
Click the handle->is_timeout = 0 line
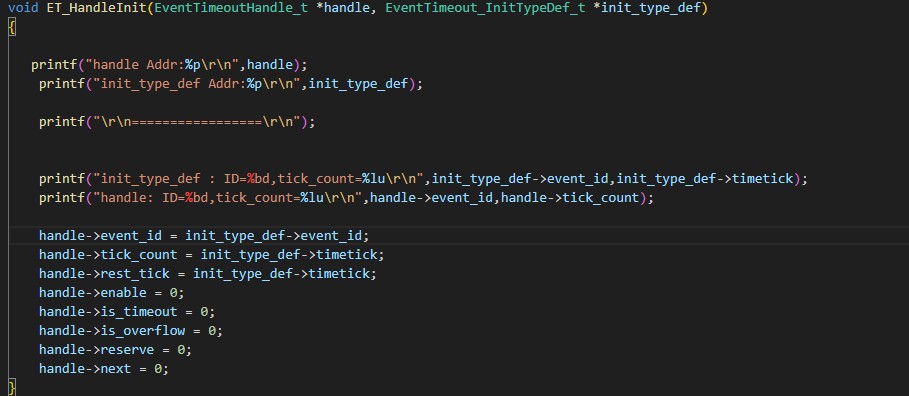[127, 312]
